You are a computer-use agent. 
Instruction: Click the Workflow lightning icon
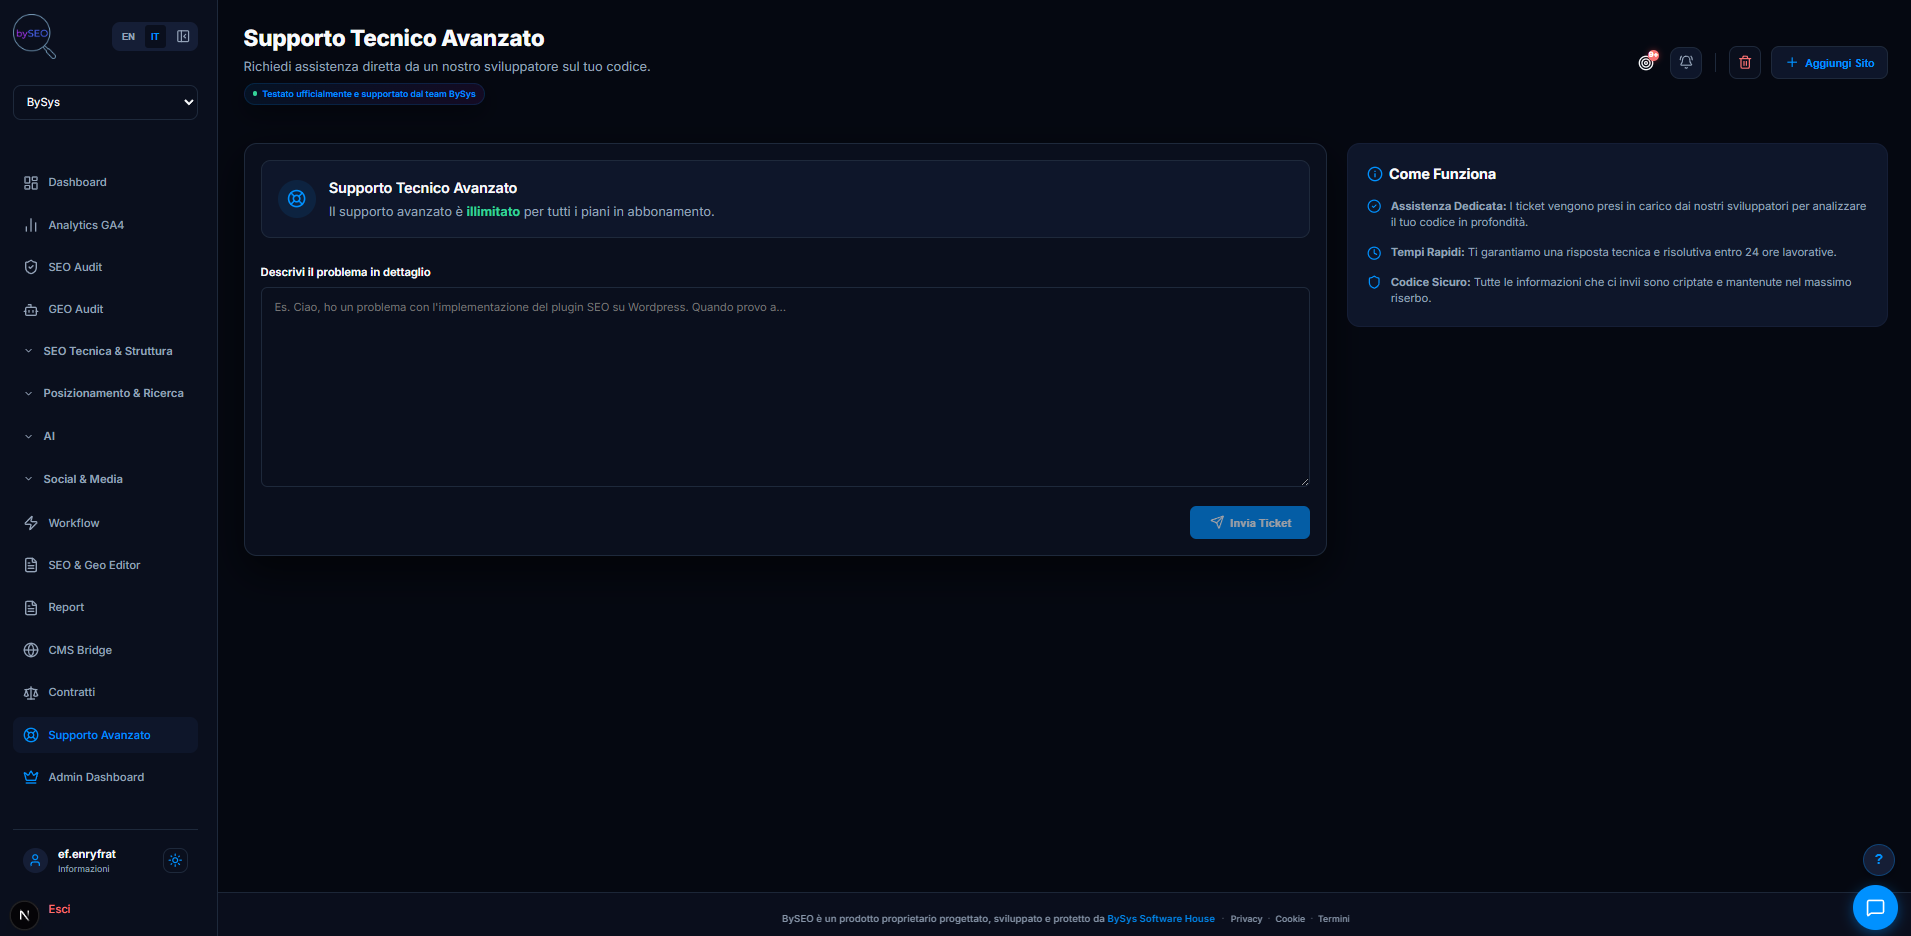click(x=31, y=523)
